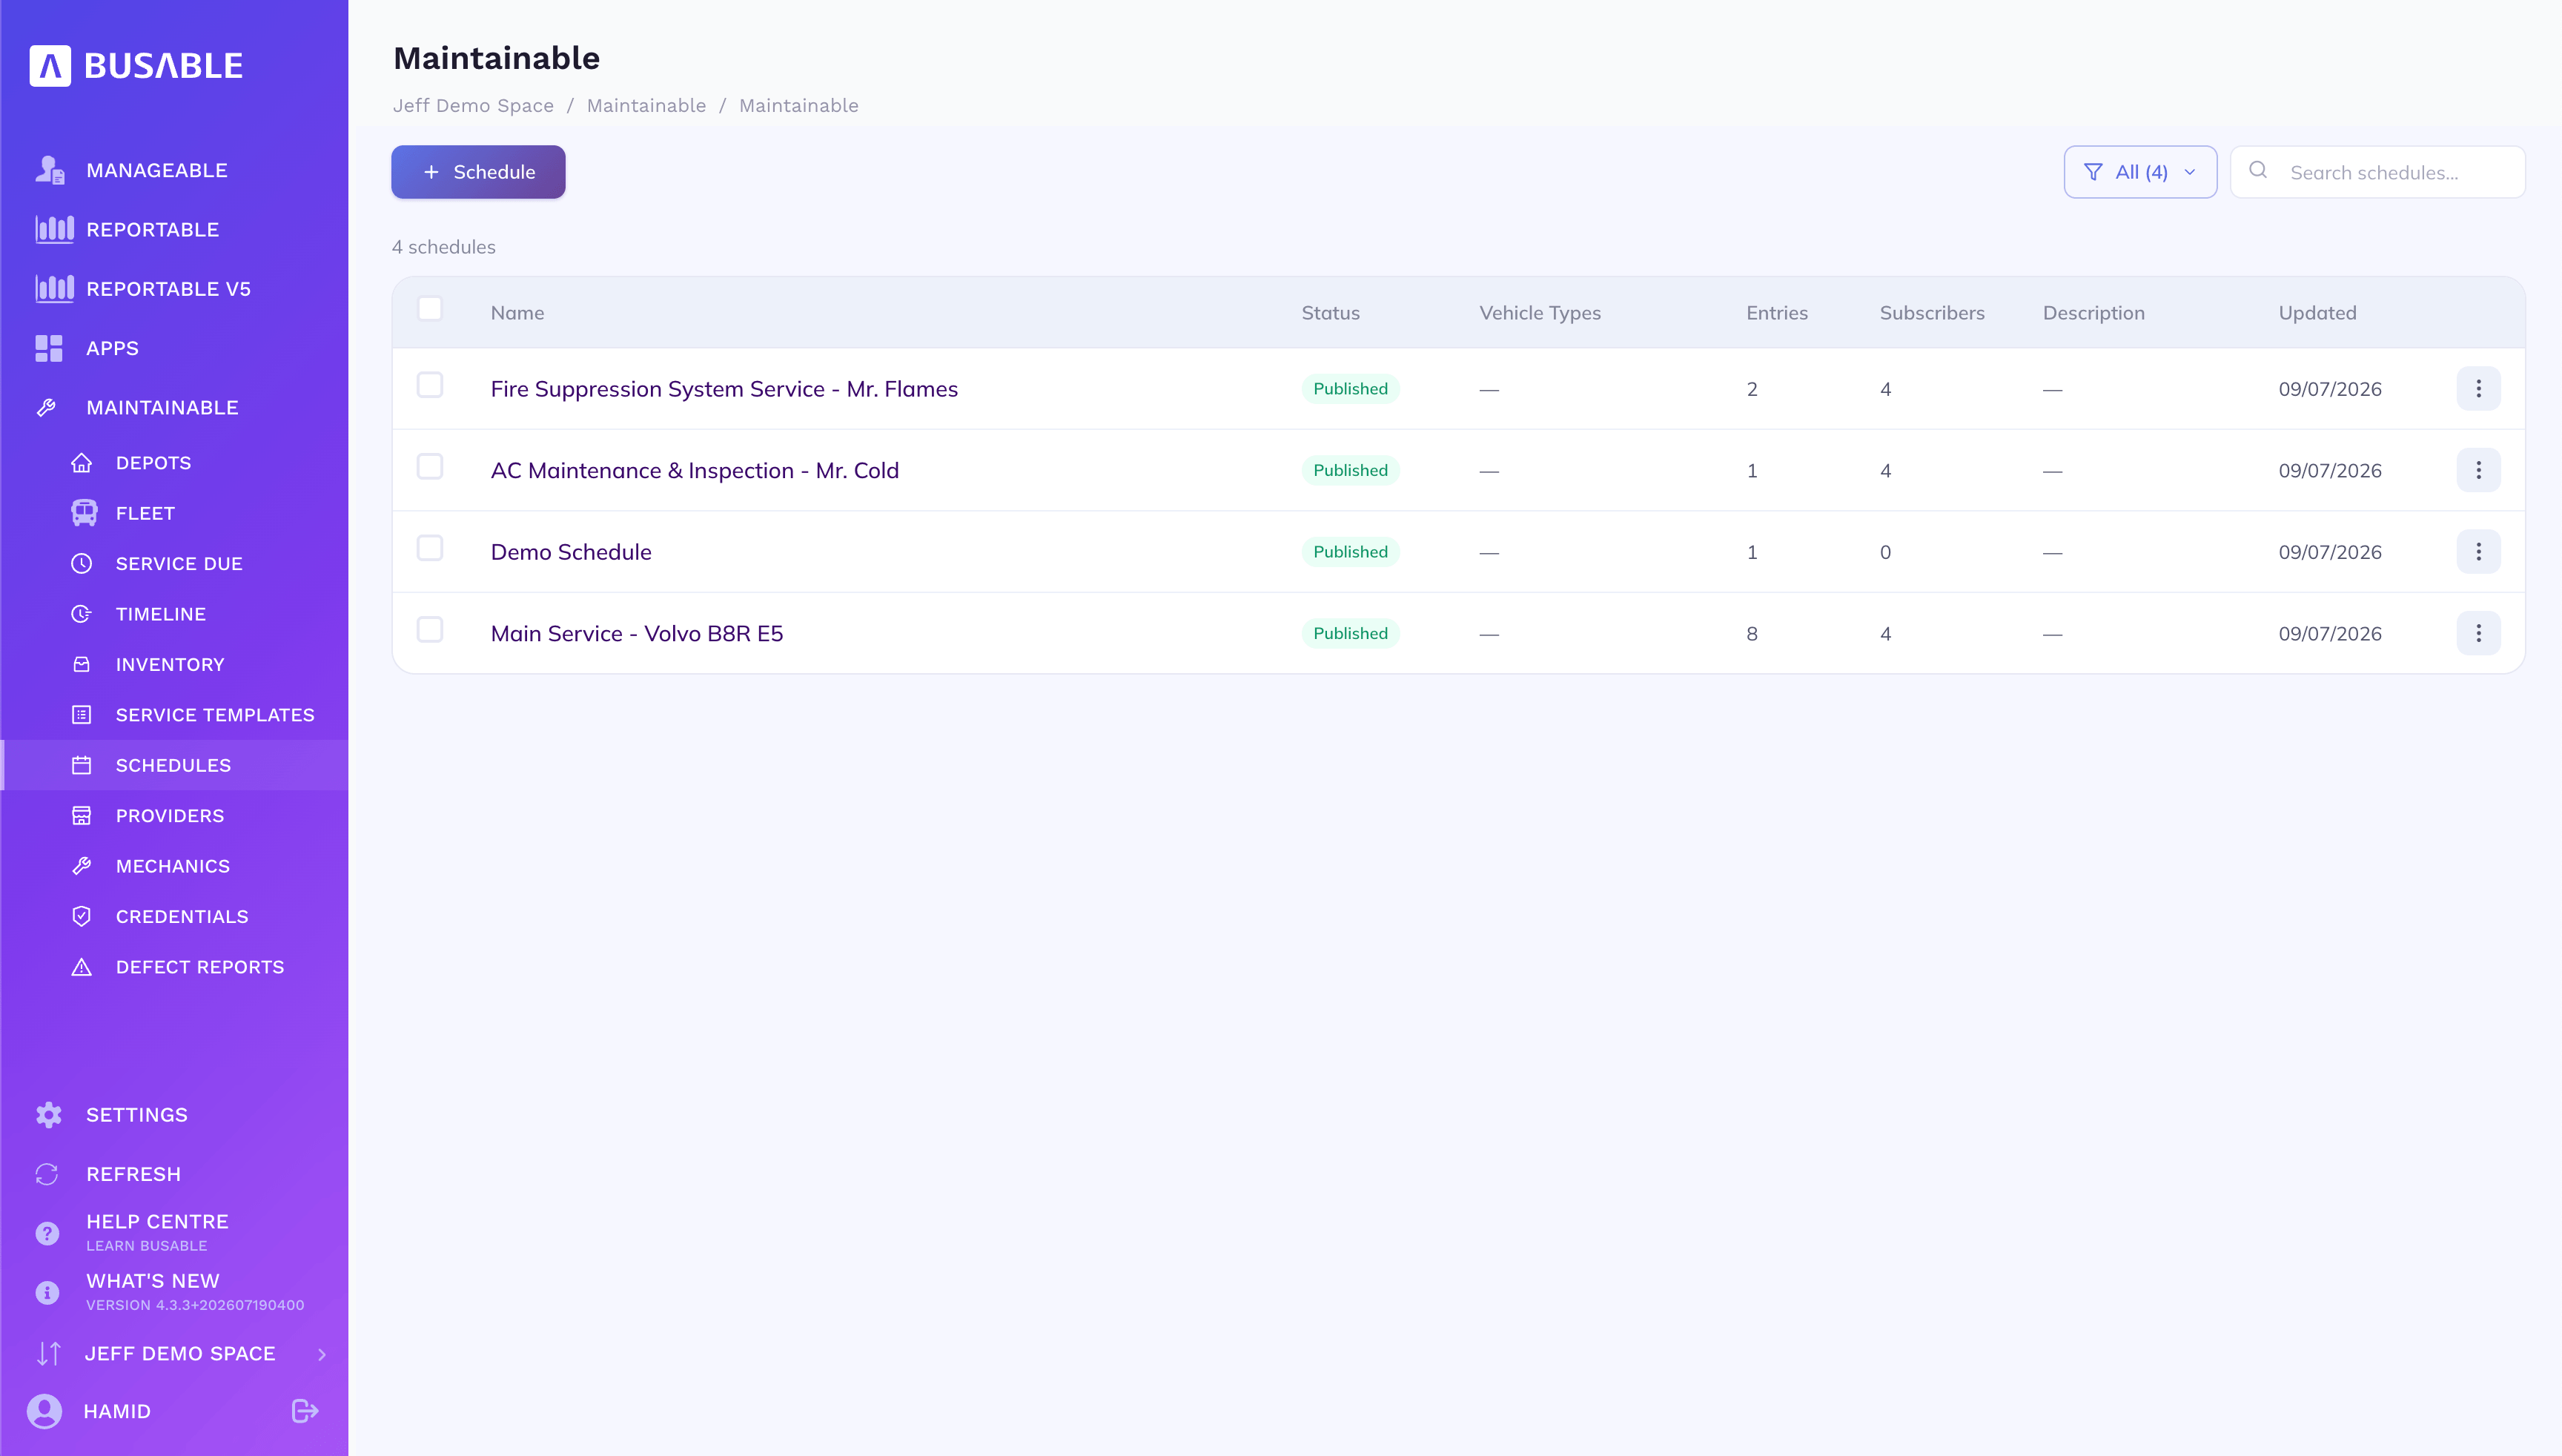Check the Demo Schedule row checkbox
This screenshot has width=2562, height=1456.
tap(430, 548)
